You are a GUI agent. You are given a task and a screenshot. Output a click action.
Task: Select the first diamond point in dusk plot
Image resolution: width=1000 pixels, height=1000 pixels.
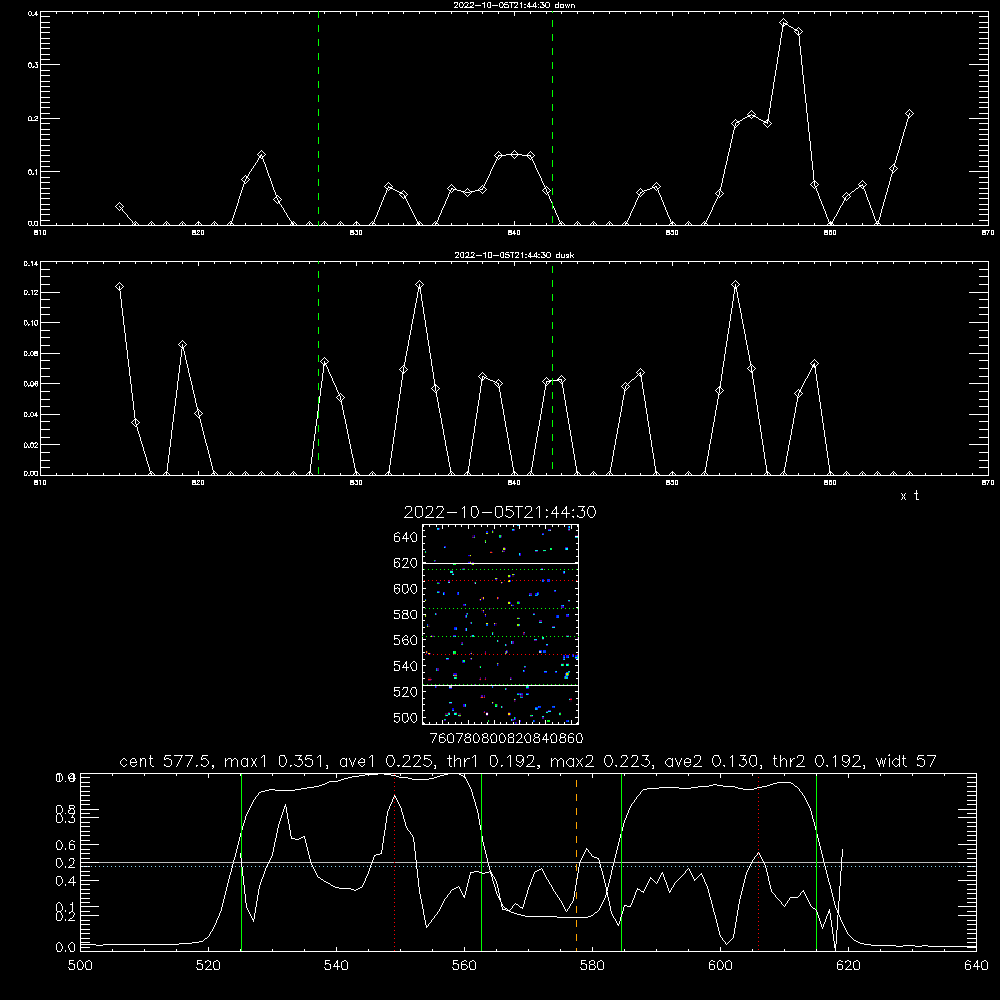tap(119, 287)
